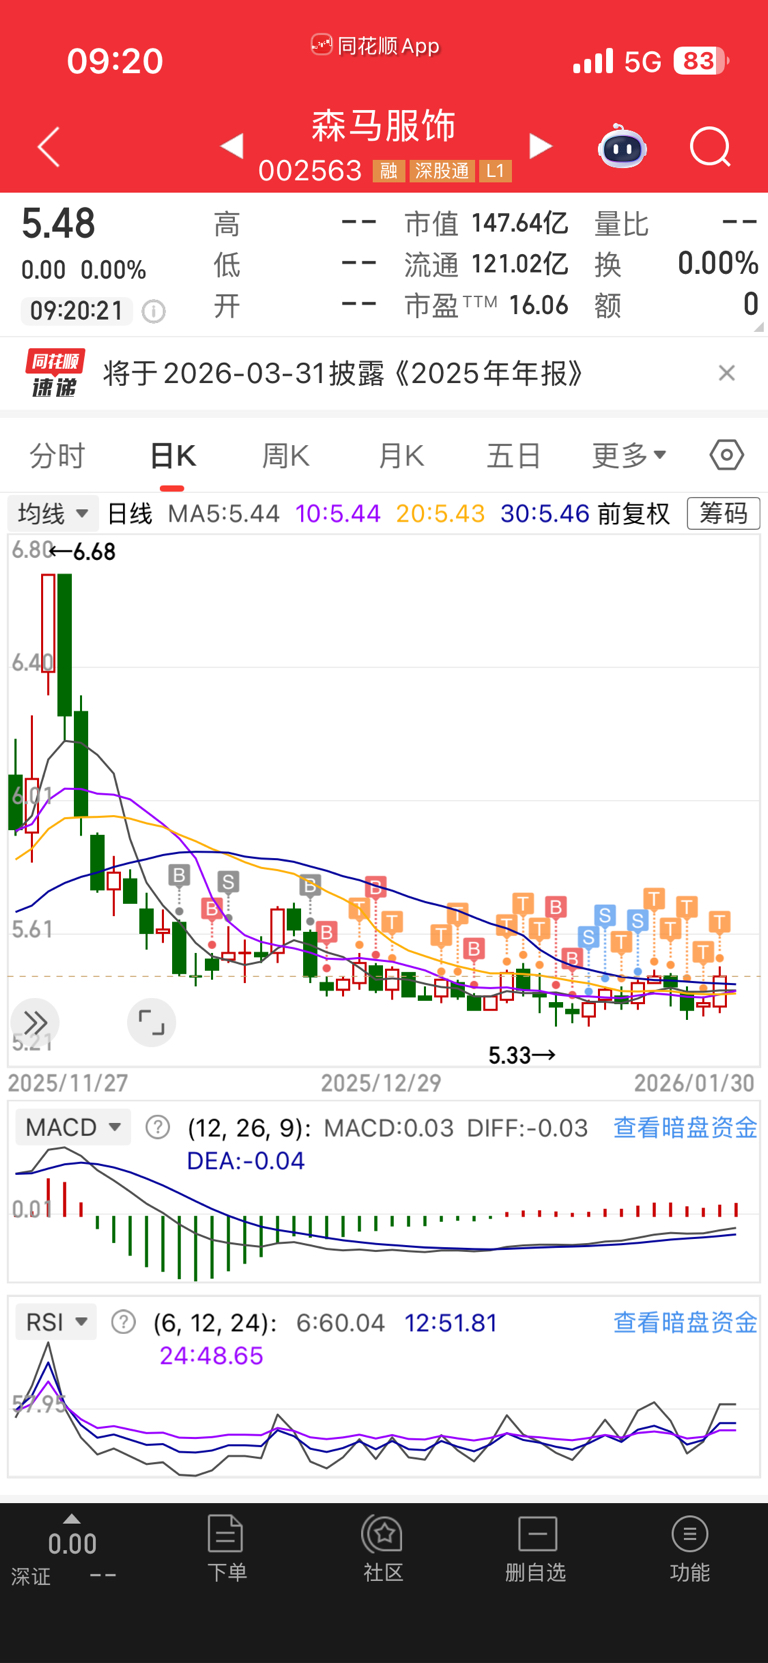Tap 查看暗盘资金 link in RSI panel
Viewport: 768px width, 1663px height.
click(x=685, y=1322)
